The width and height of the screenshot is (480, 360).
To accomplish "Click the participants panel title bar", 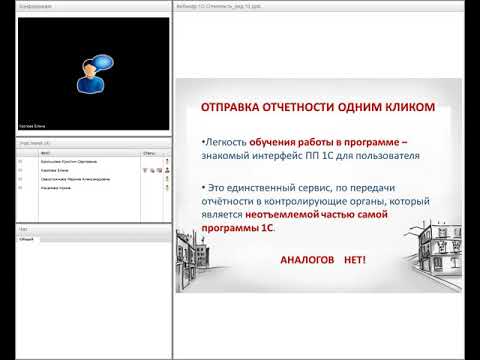I will point(93,143).
